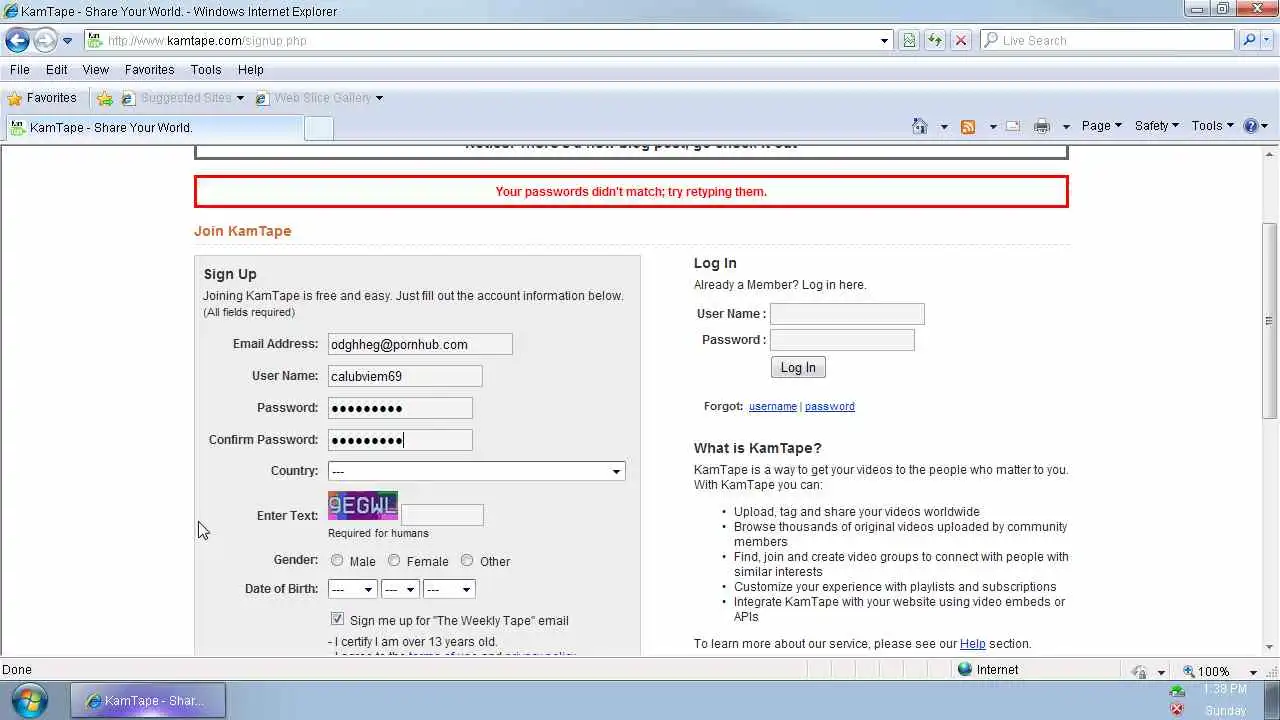This screenshot has height=720, width=1280.
Task: Click the scrollbar down arrow
Action: [1270, 649]
